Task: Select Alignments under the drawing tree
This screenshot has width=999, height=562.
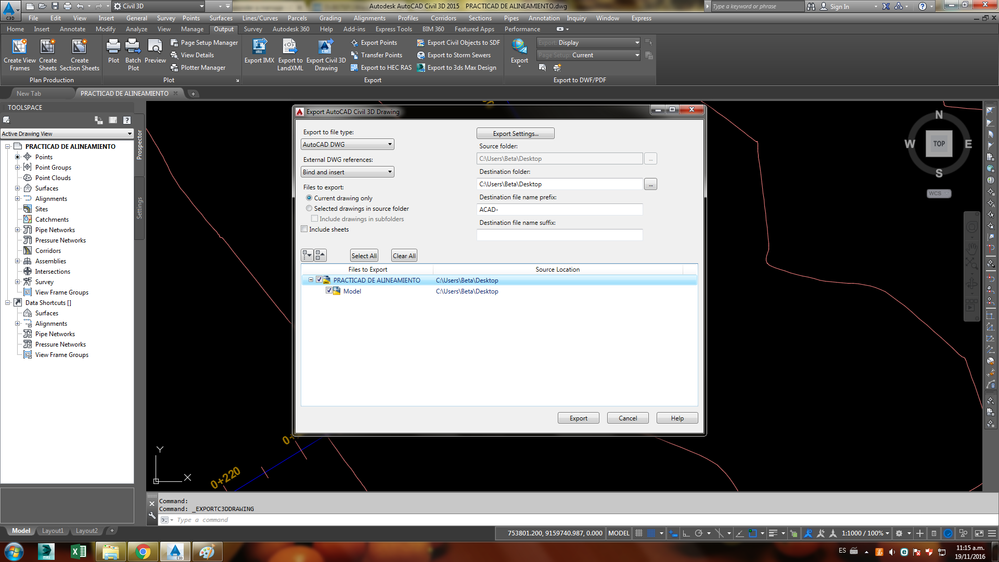Action: pyautogui.click(x=50, y=199)
